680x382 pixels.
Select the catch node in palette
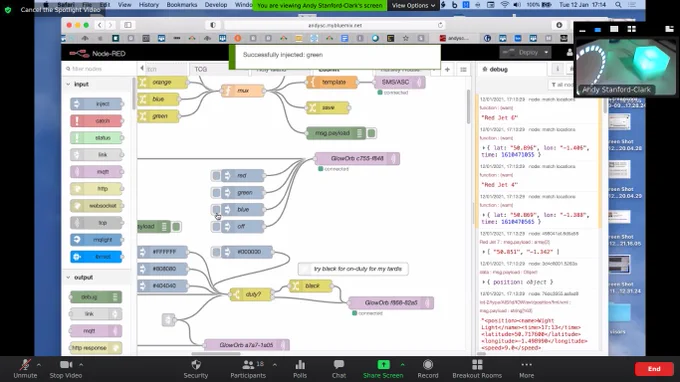coord(96,121)
